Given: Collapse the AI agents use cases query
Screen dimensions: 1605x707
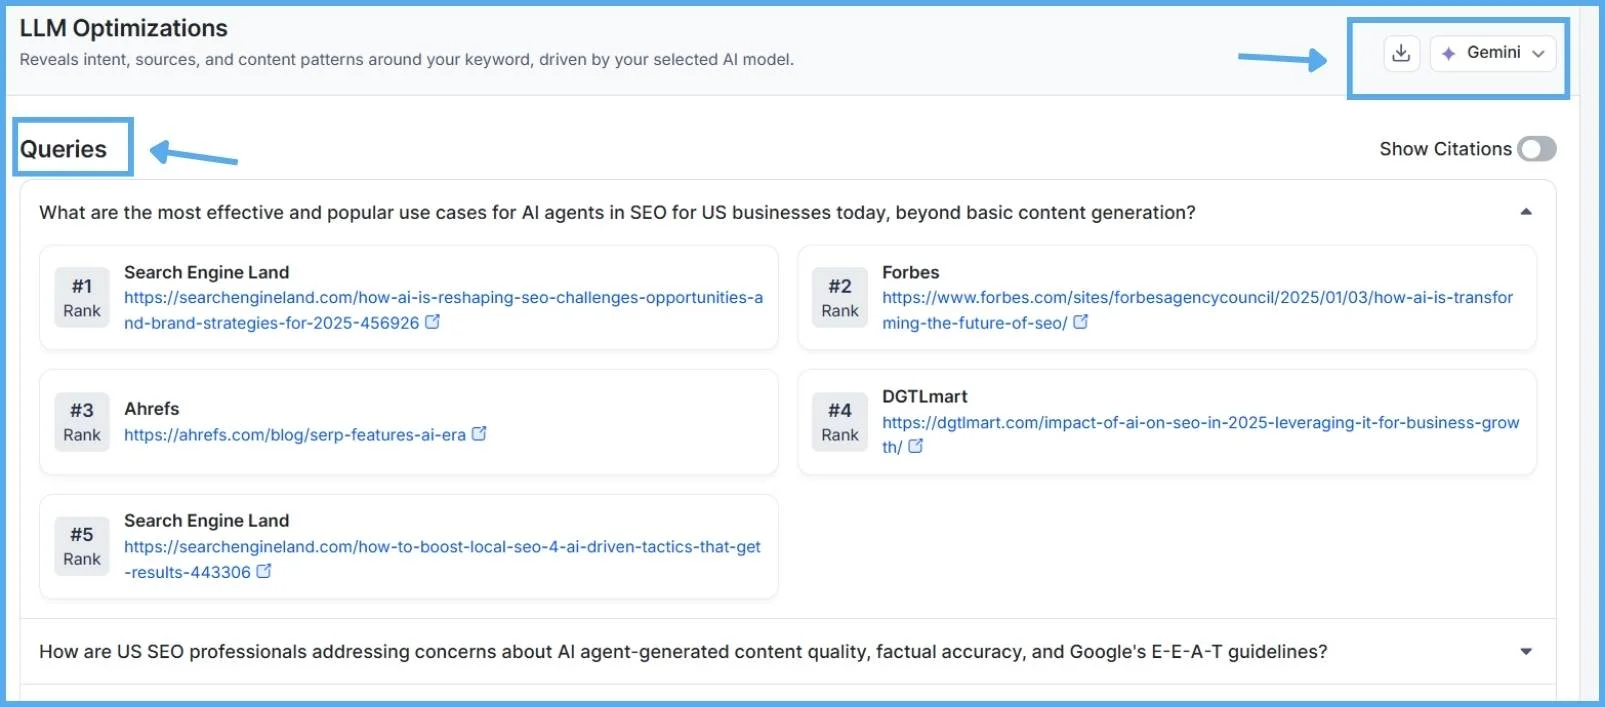Looking at the screenshot, I should [x=1526, y=212].
